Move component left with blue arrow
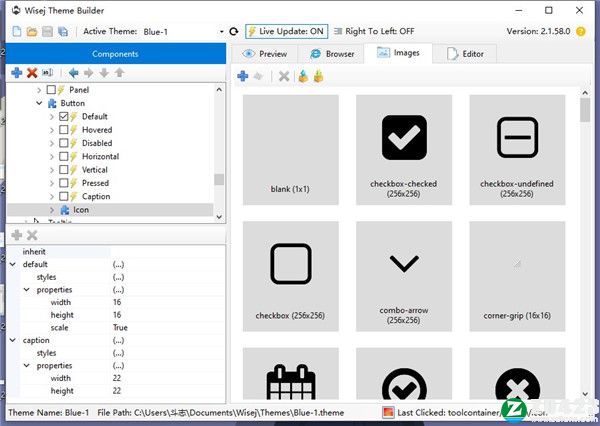Image resolution: width=600 pixels, height=426 pixels. tap(73, 72)
